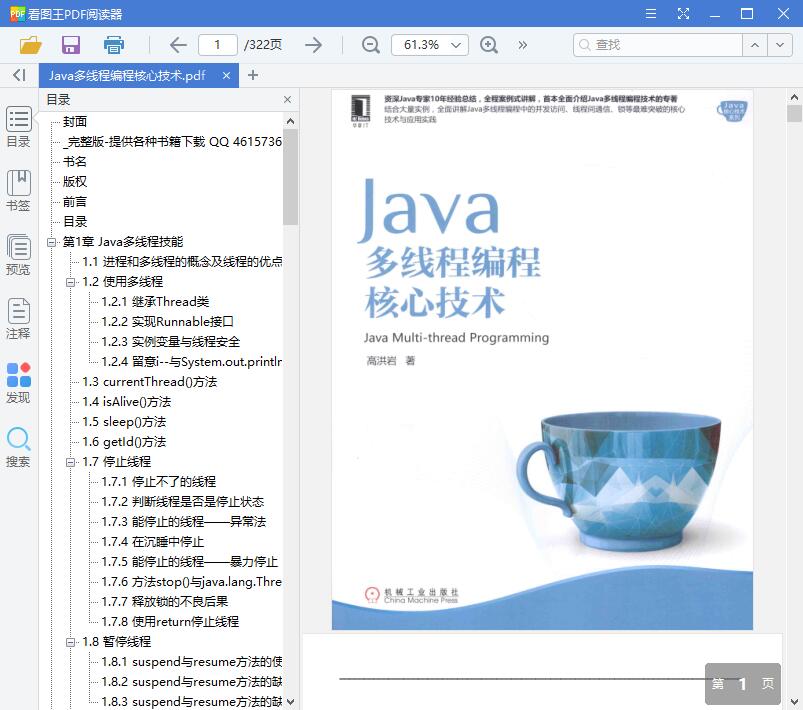Select outline item 1.7.2 判断线程是否是停止状态

(x=183, y=502)
